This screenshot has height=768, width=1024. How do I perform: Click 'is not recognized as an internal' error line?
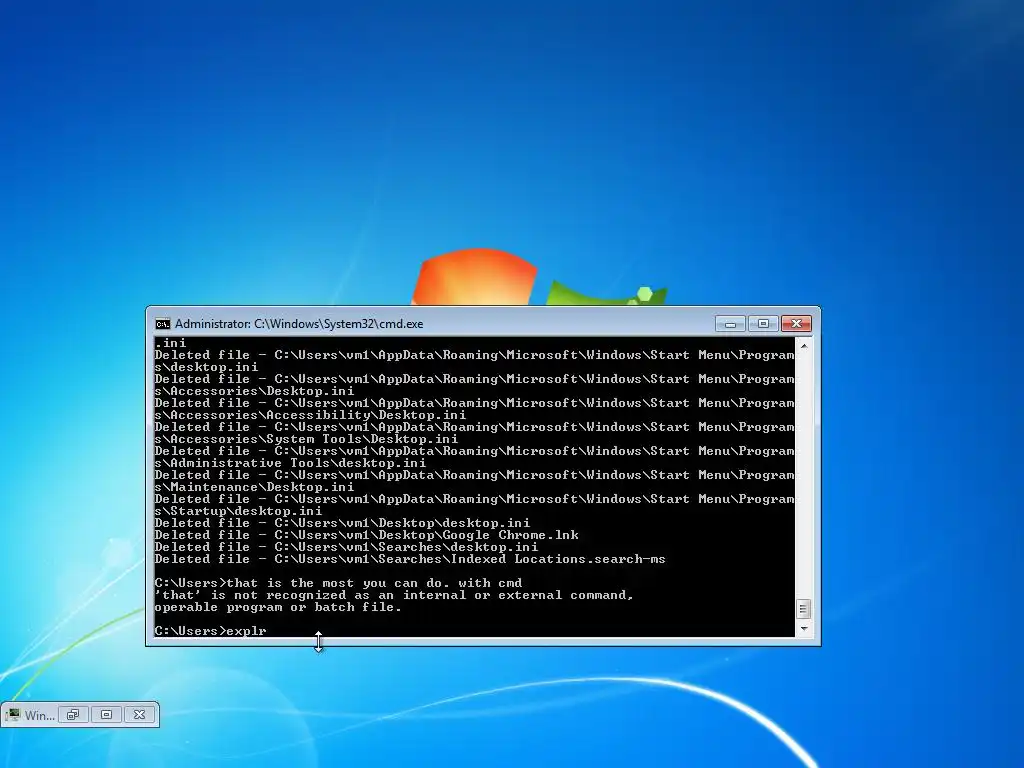(394, 595)
